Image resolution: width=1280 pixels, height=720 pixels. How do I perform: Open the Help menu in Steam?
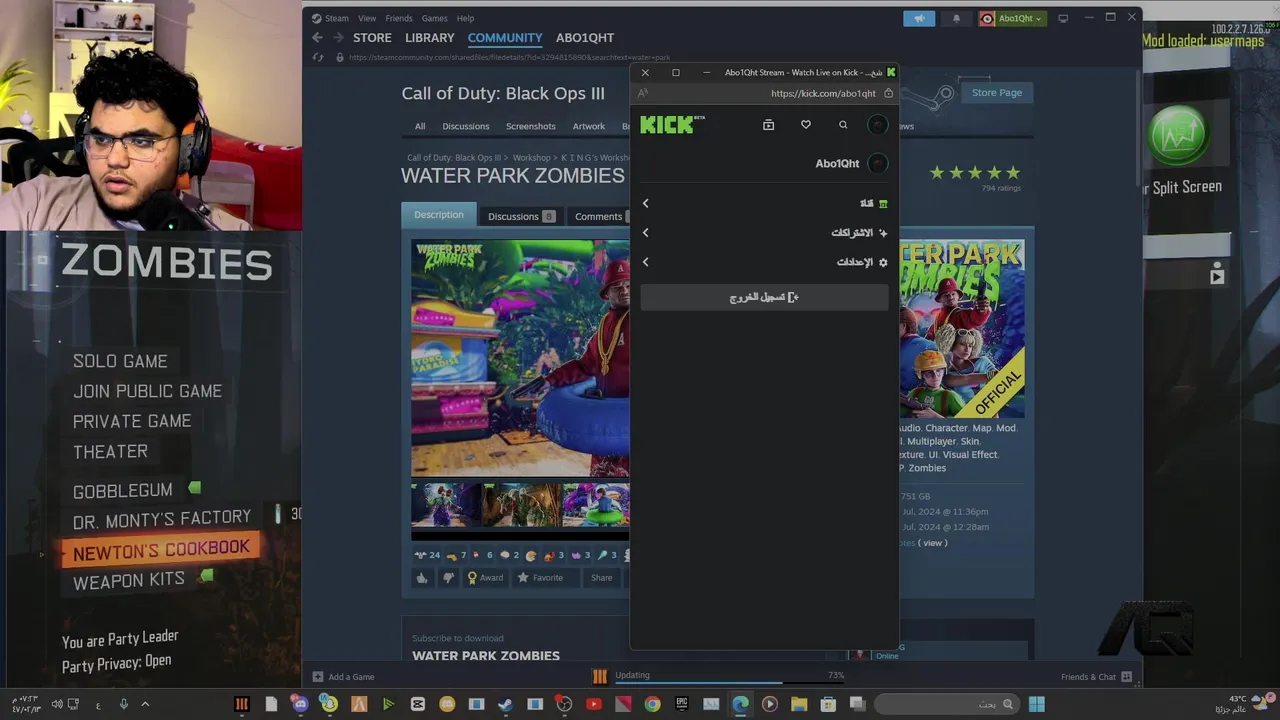coord(465,18)
